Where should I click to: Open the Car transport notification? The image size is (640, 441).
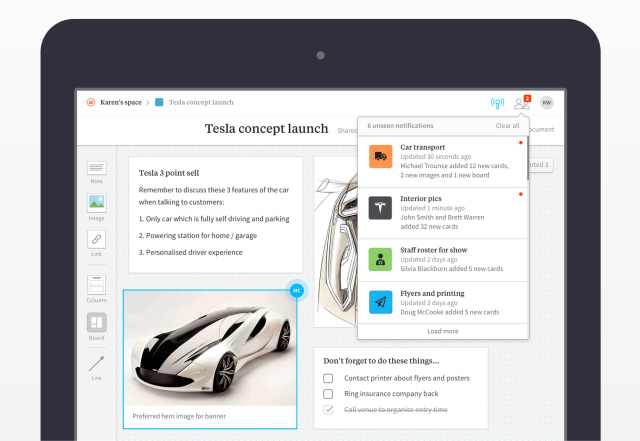(443, 162)
